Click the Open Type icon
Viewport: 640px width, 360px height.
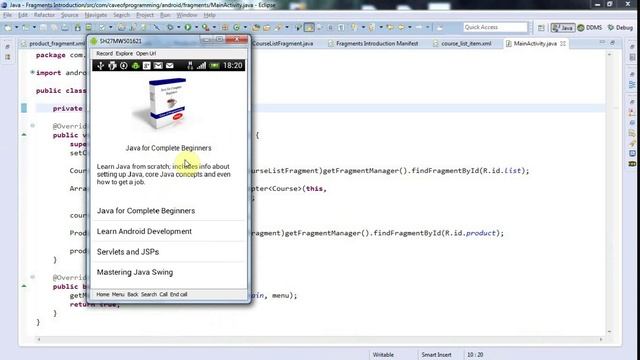(256, 27)
